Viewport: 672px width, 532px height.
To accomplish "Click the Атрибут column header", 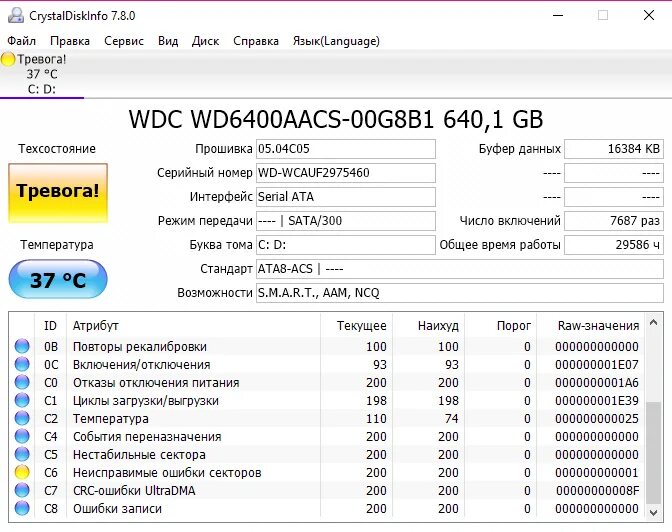I will pyautogui.click(x=193, y=326).
